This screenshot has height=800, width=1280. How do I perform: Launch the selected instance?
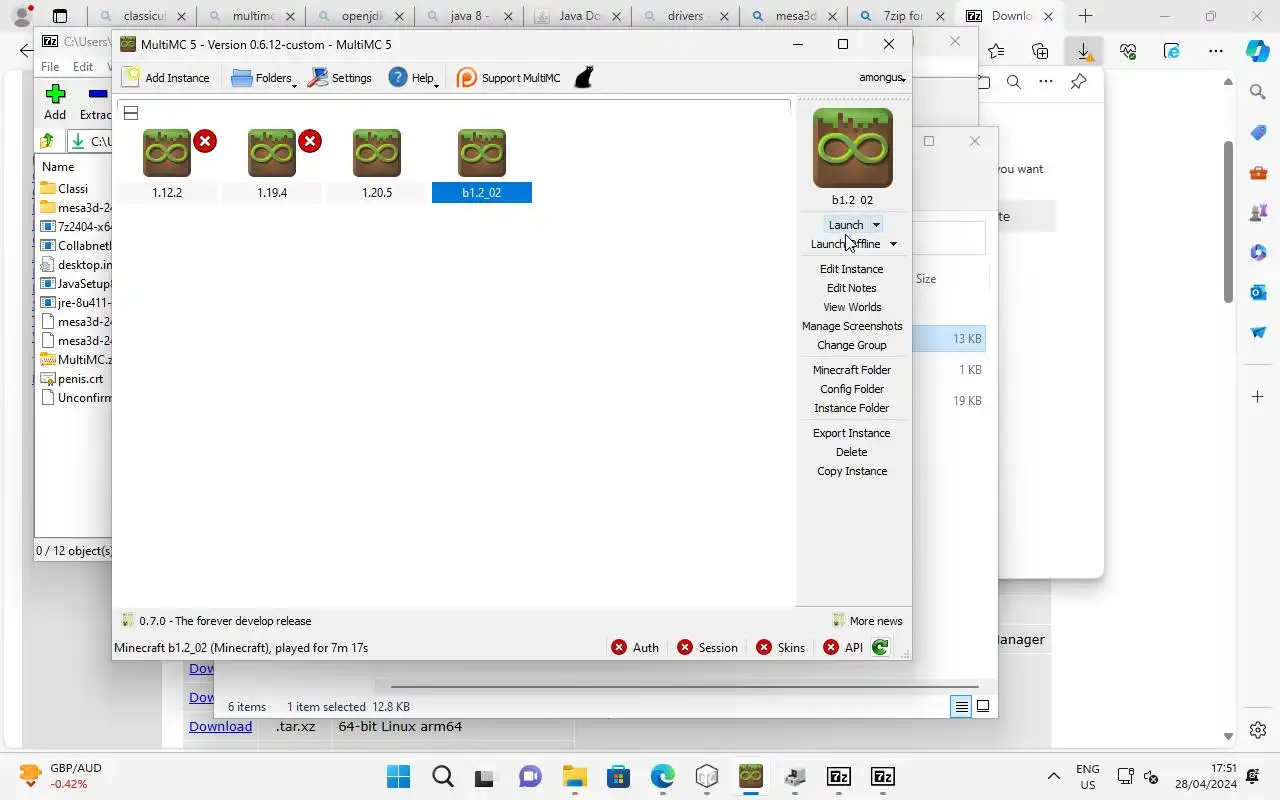point(846,225)
